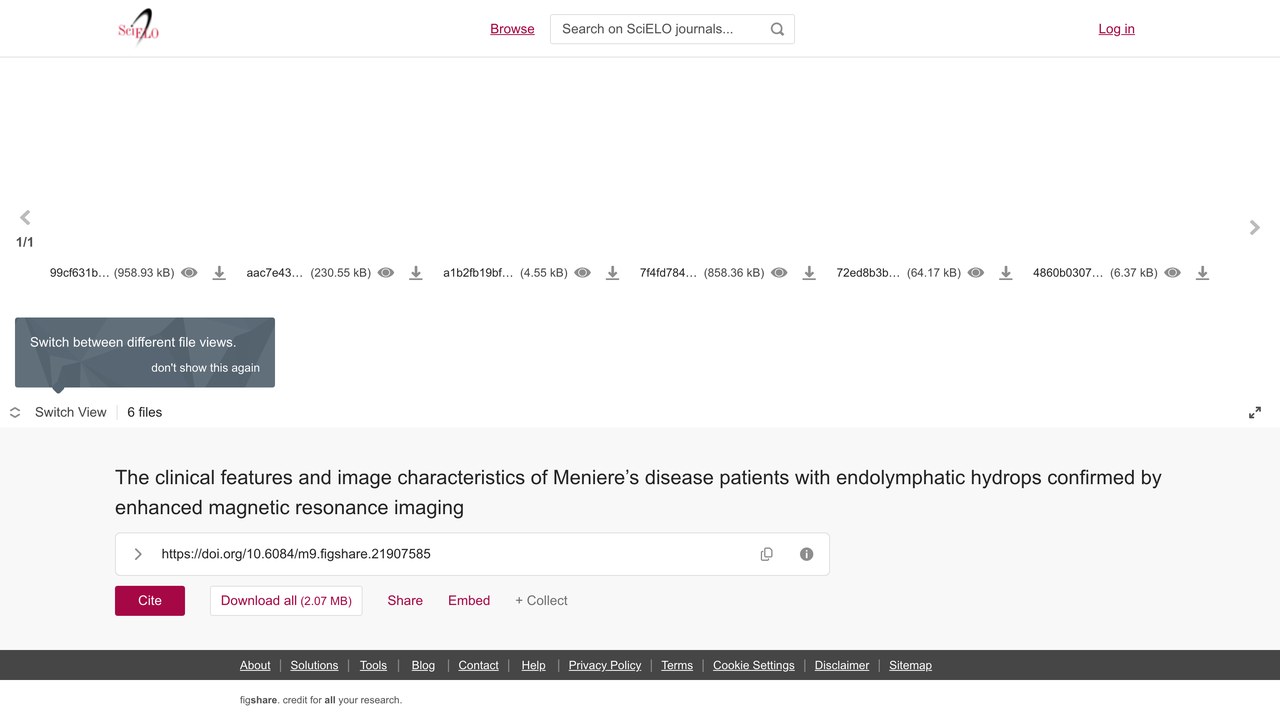Preview file 99cf631b with eye icon
This screenshot has width=1280, height=720.
pyautogui.click(x=189, y=273)
